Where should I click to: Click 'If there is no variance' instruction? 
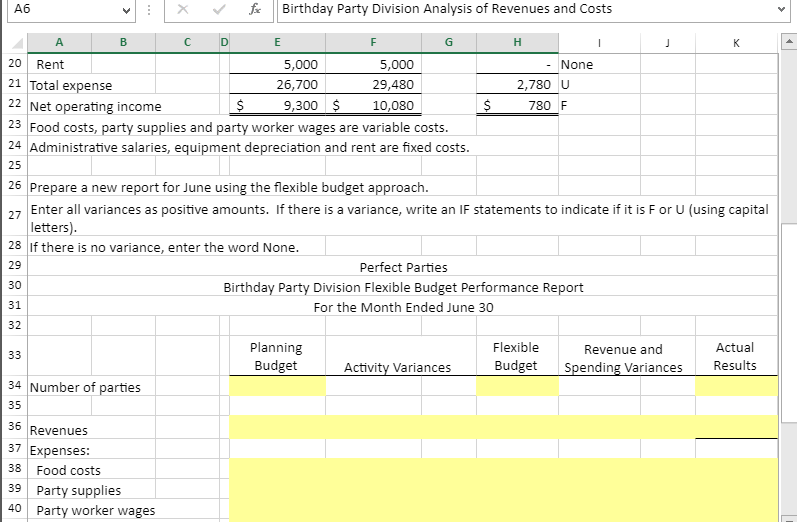(x=164, y=248)
